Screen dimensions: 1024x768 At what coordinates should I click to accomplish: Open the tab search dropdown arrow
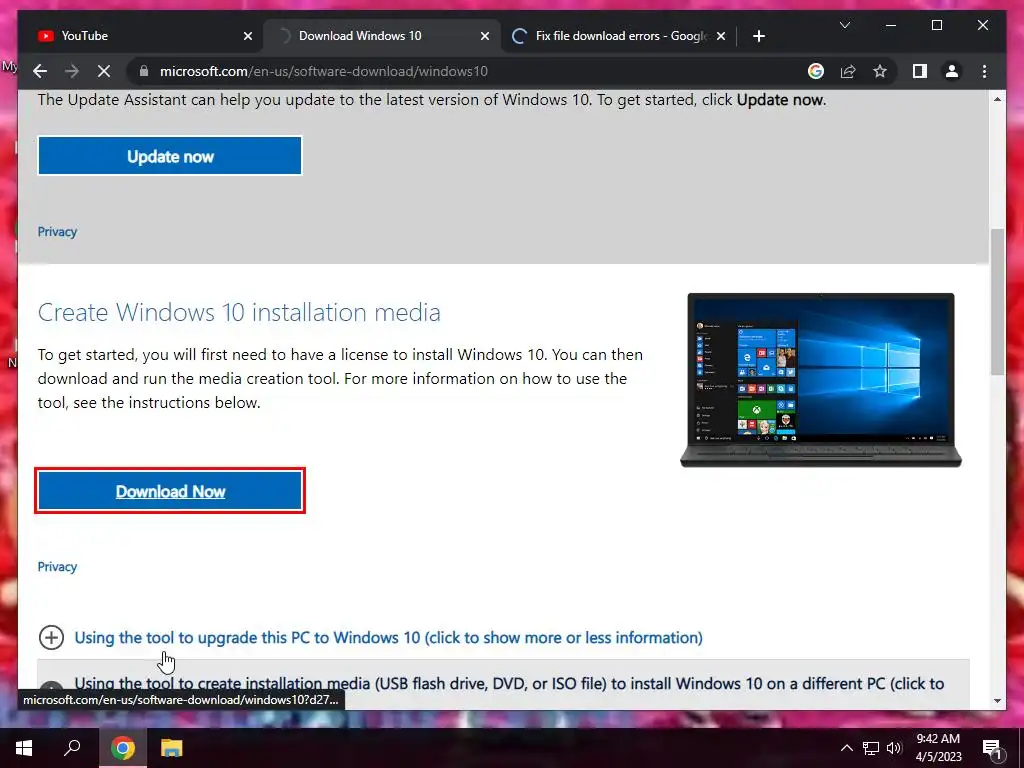coord(844,25)
